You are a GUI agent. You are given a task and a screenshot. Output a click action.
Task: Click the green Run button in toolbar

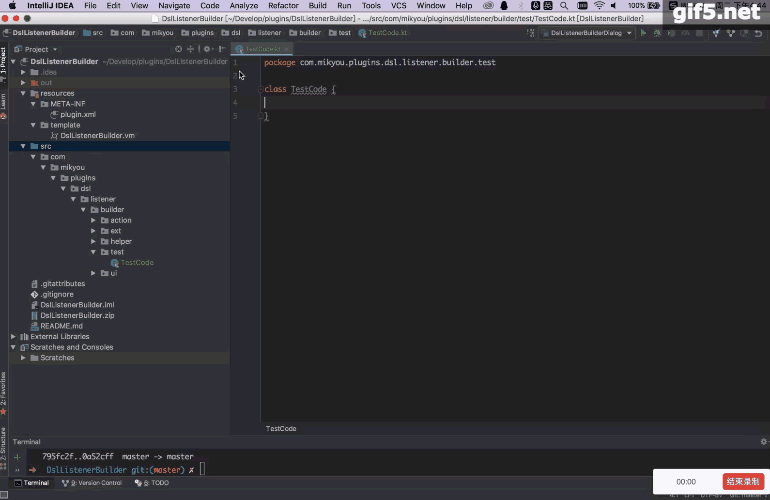[641, 33]
